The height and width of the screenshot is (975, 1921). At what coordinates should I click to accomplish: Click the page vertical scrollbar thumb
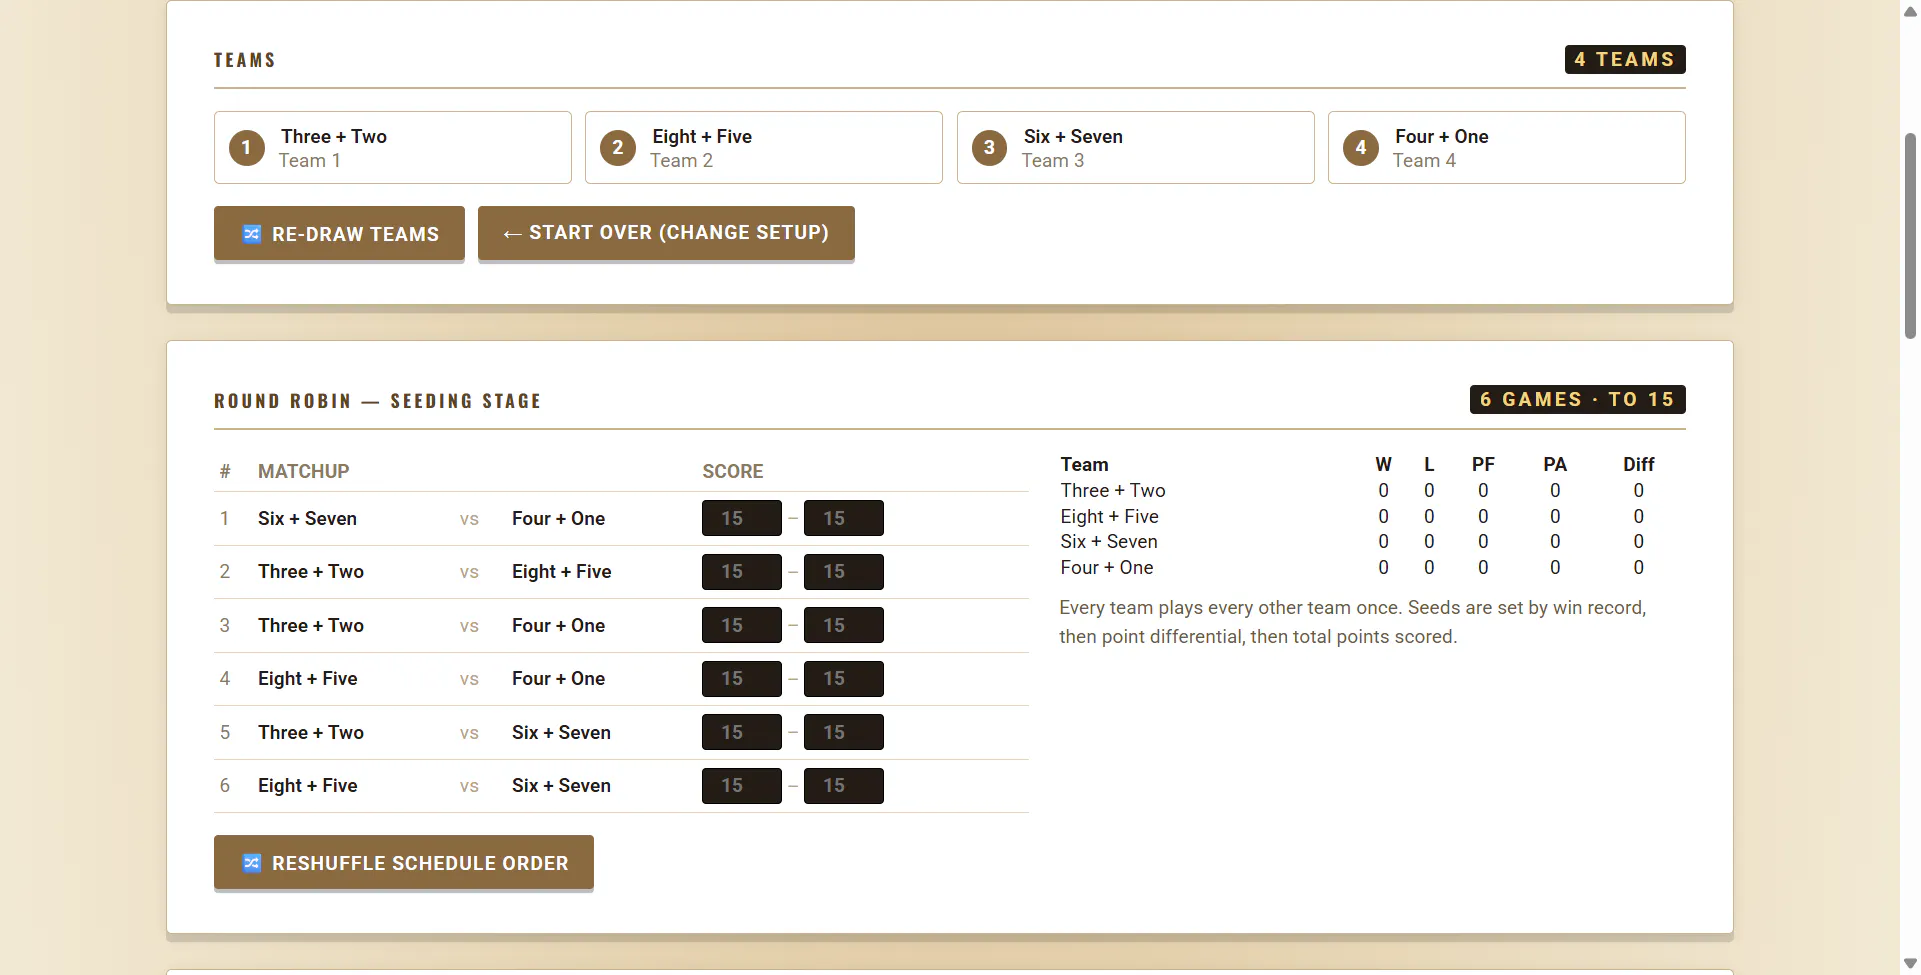(x=1910, y=235)
